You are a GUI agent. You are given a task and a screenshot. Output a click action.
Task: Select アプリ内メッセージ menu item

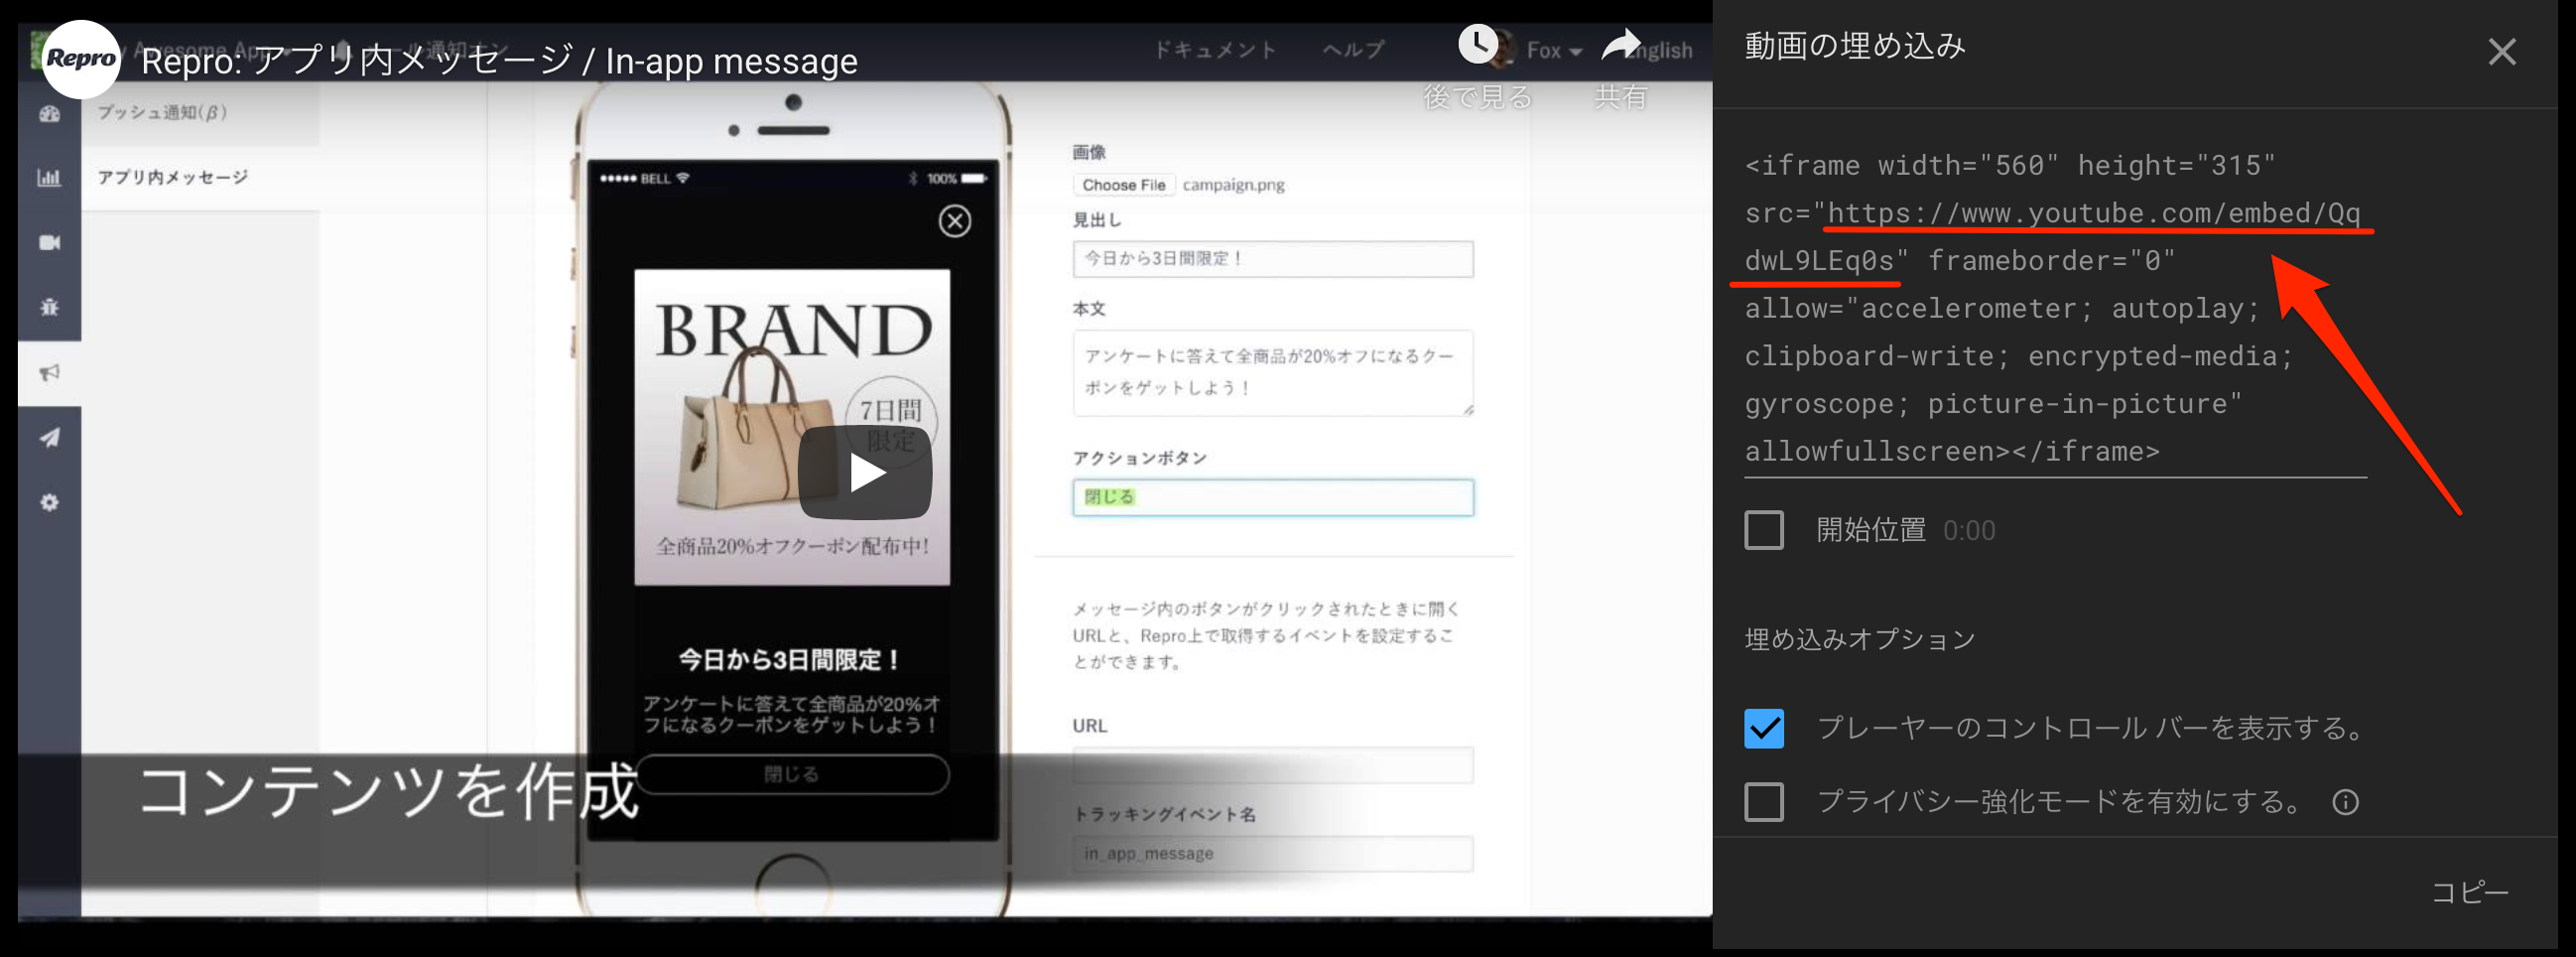[x=172, y=177]
